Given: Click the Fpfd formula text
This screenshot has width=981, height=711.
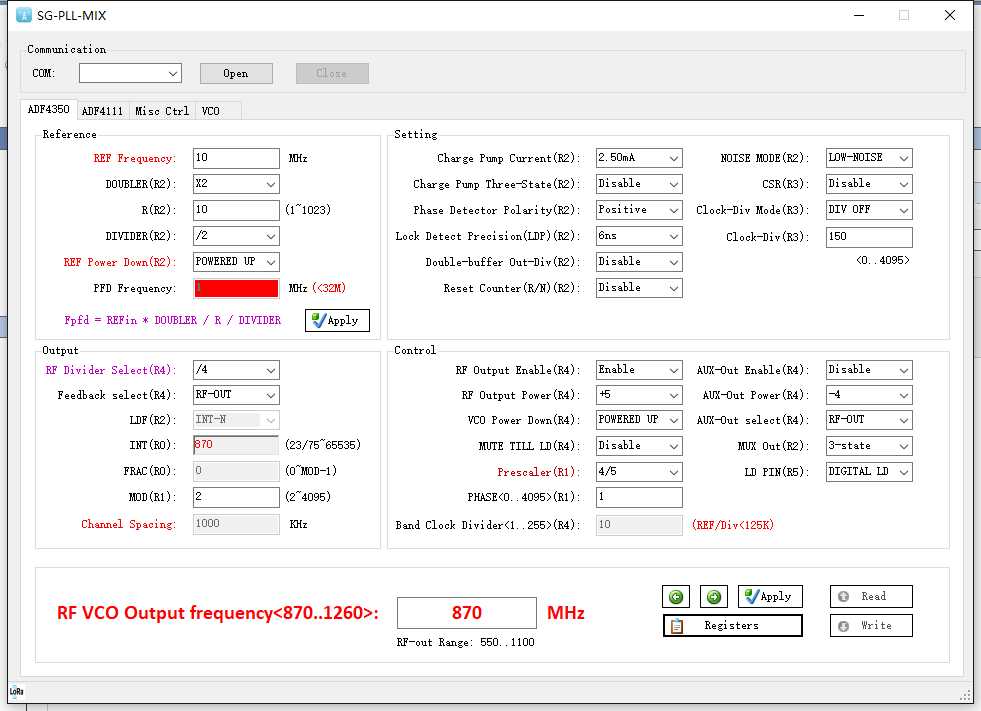Looking at the screenshot, I should [172, 320].
